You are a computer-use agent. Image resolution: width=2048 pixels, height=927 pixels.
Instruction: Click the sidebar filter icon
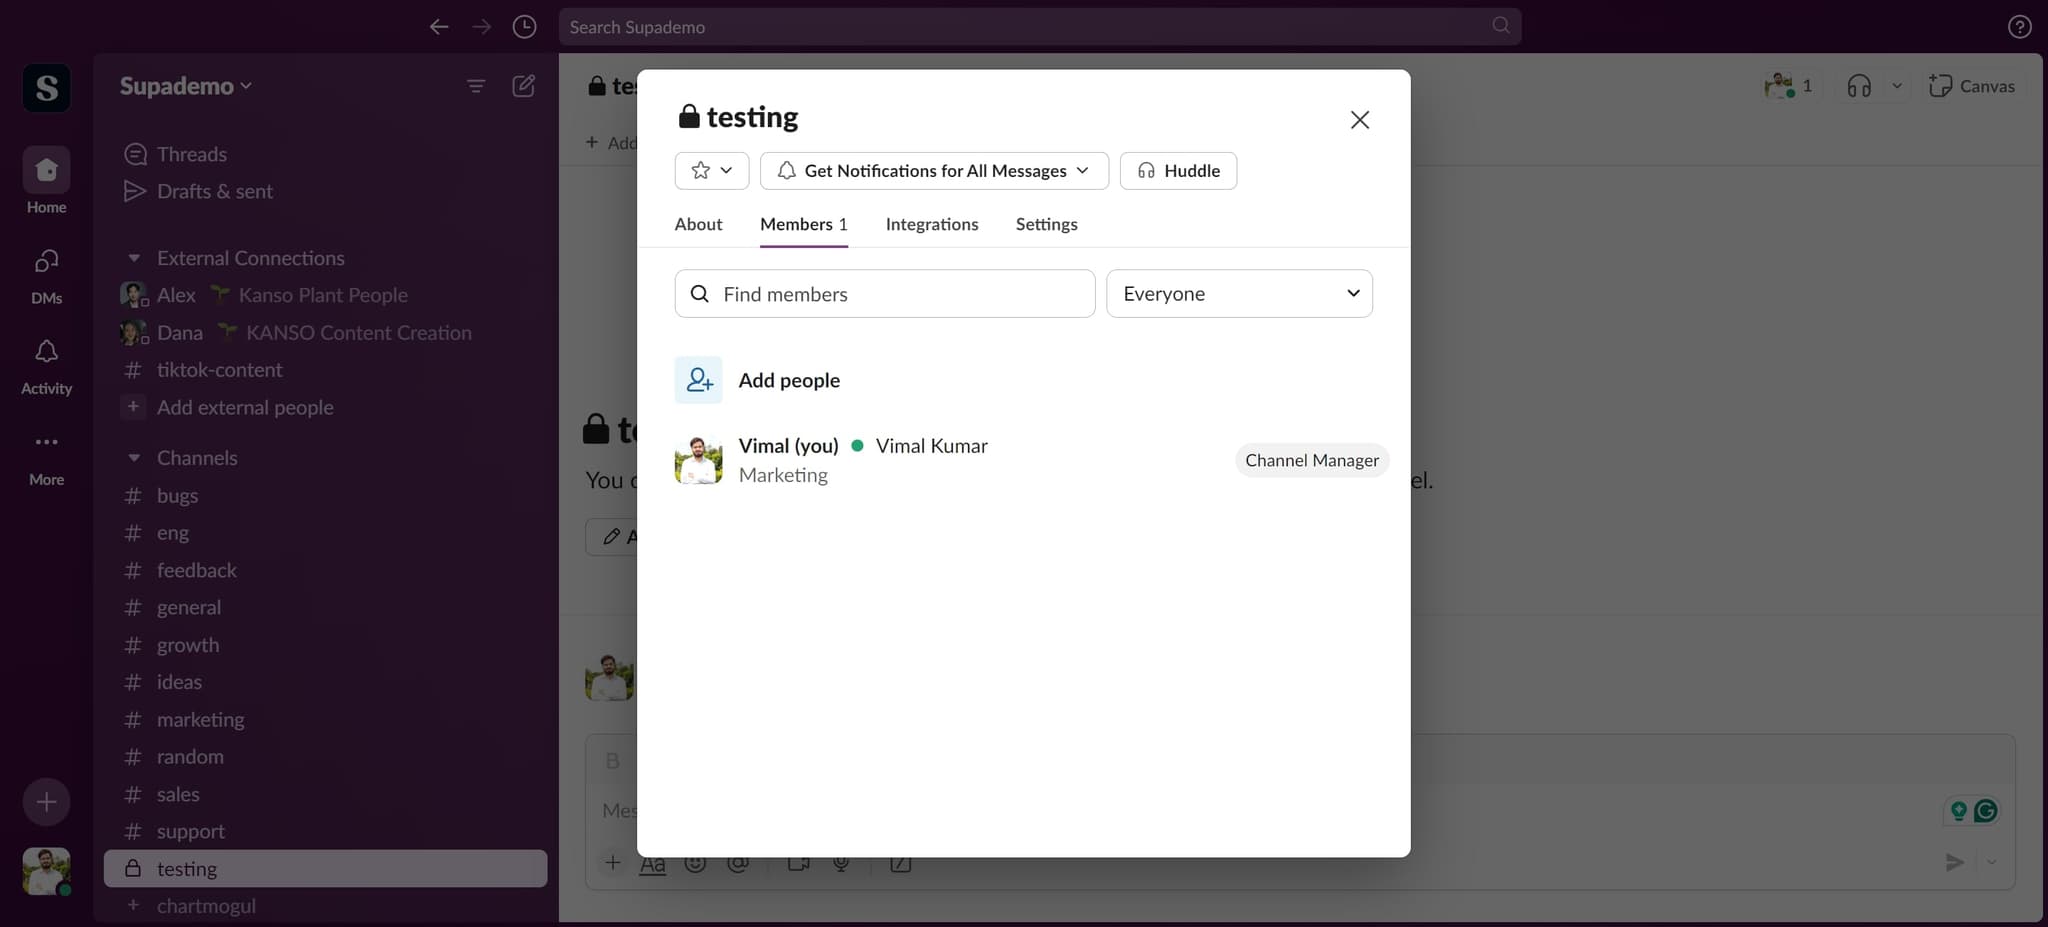tap(476, 86)
